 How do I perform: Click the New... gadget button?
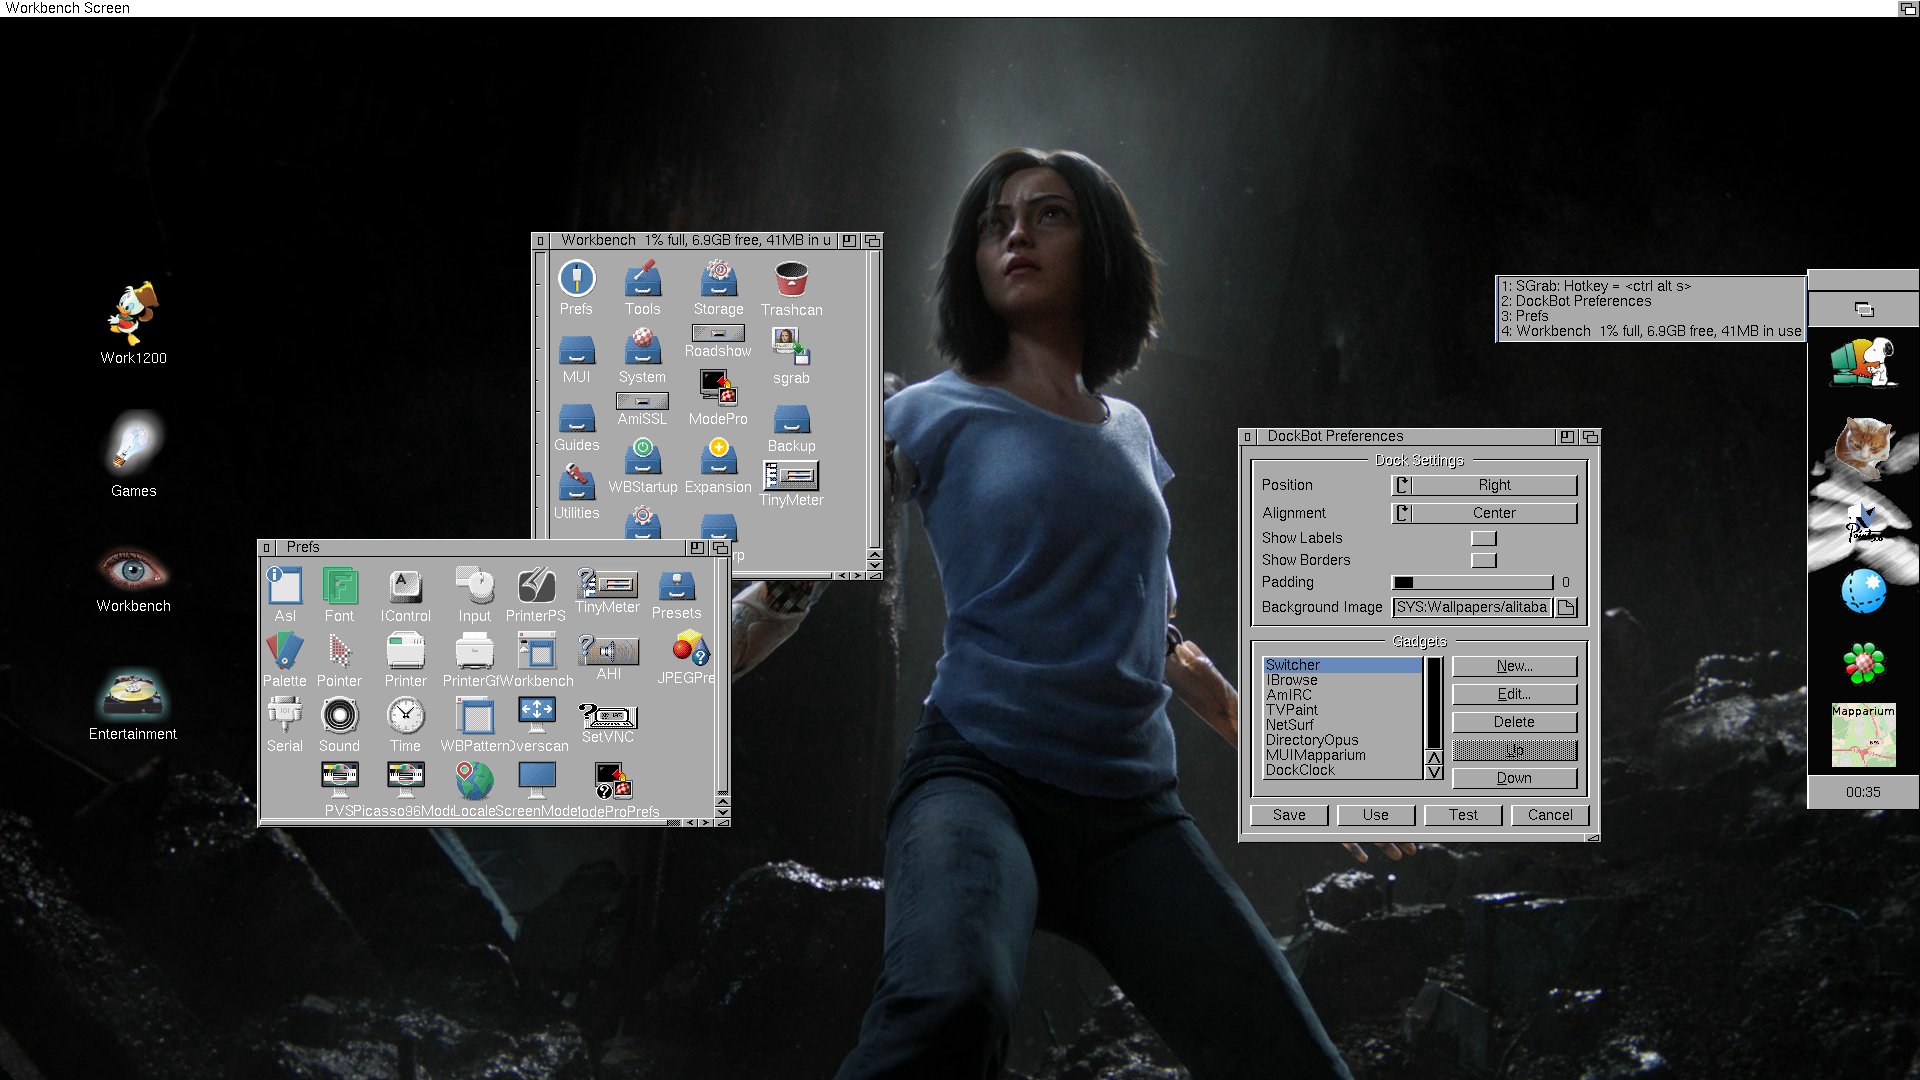[x=1514, y=666]
